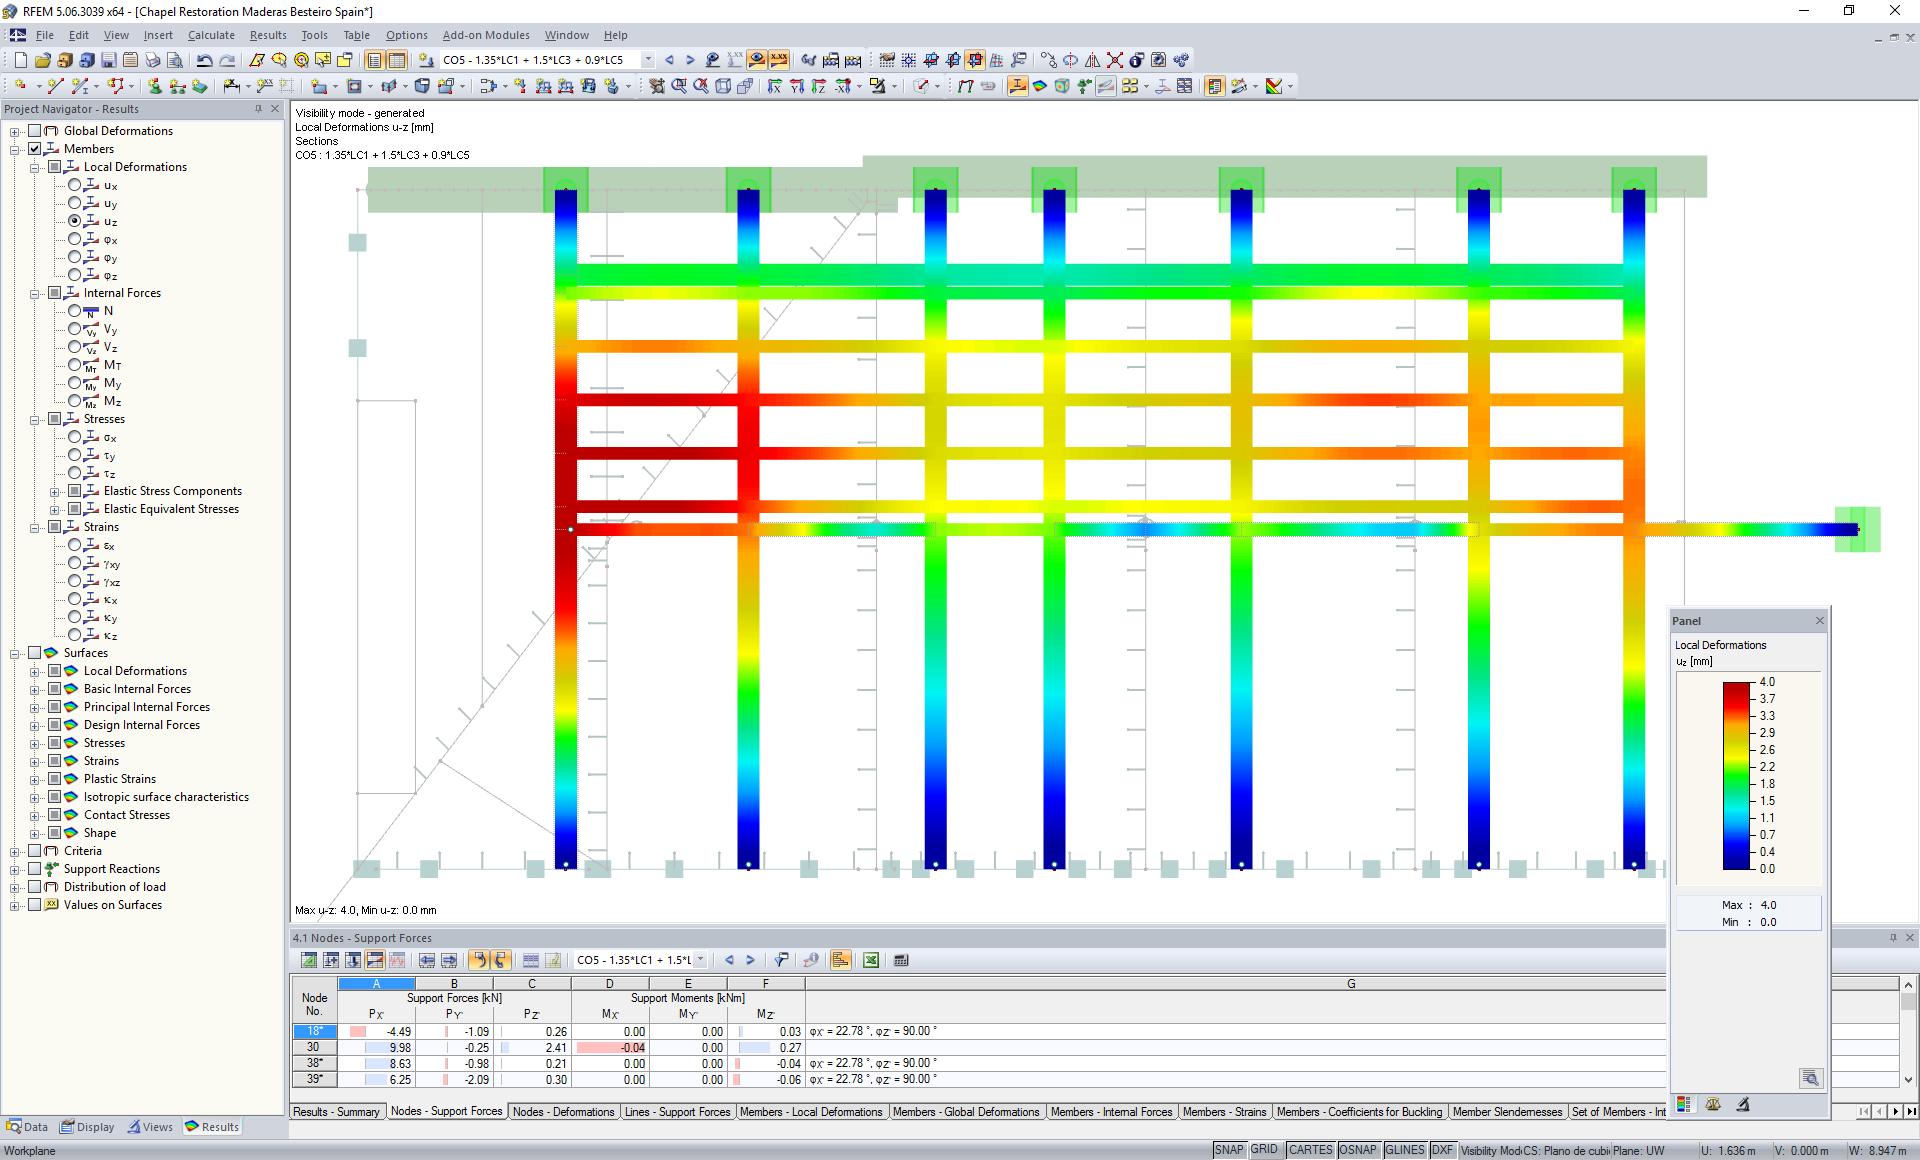Screen dimensions: 1920x1160
Task: Click the DXF status bar toggle
Action: [1439, 1149]
